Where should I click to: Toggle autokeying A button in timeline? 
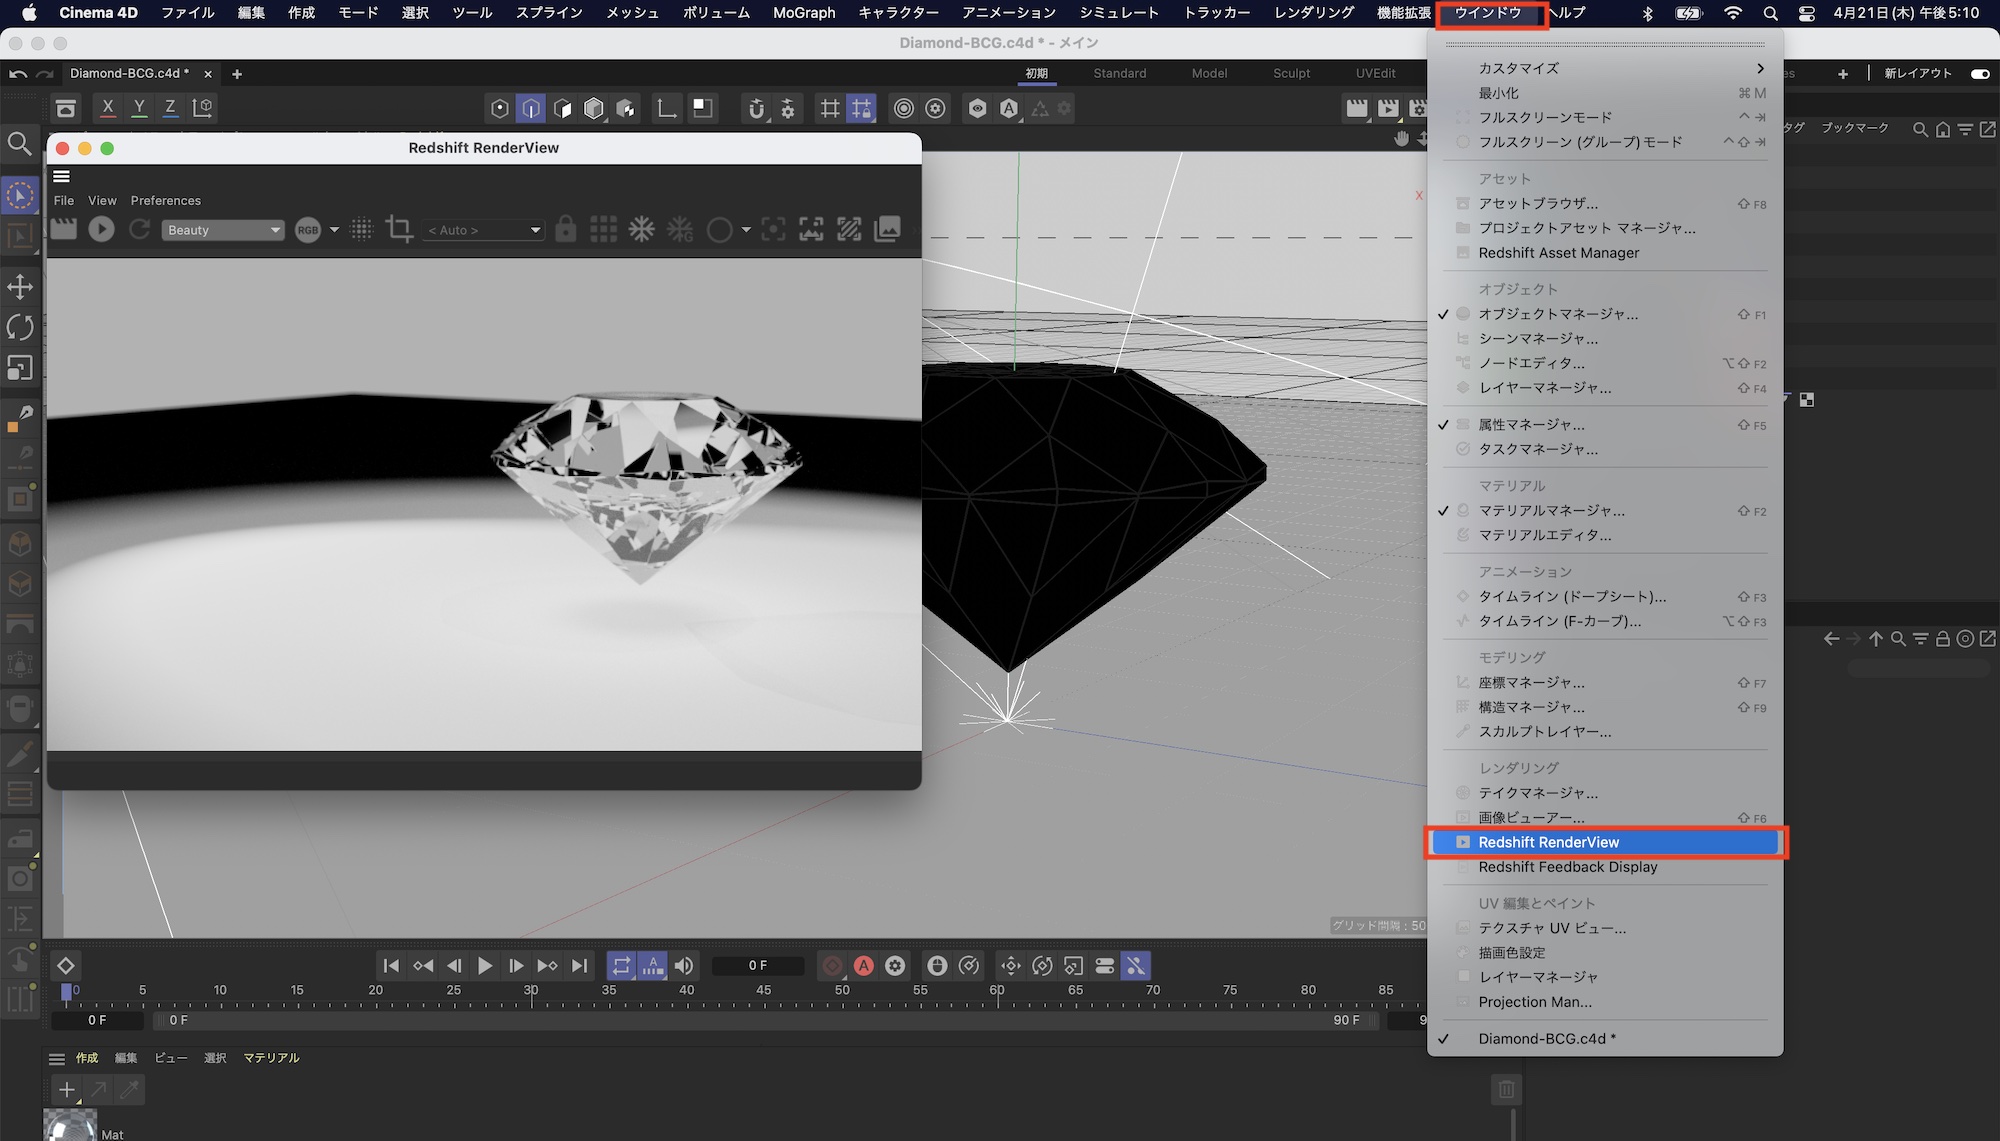[864, 965]
